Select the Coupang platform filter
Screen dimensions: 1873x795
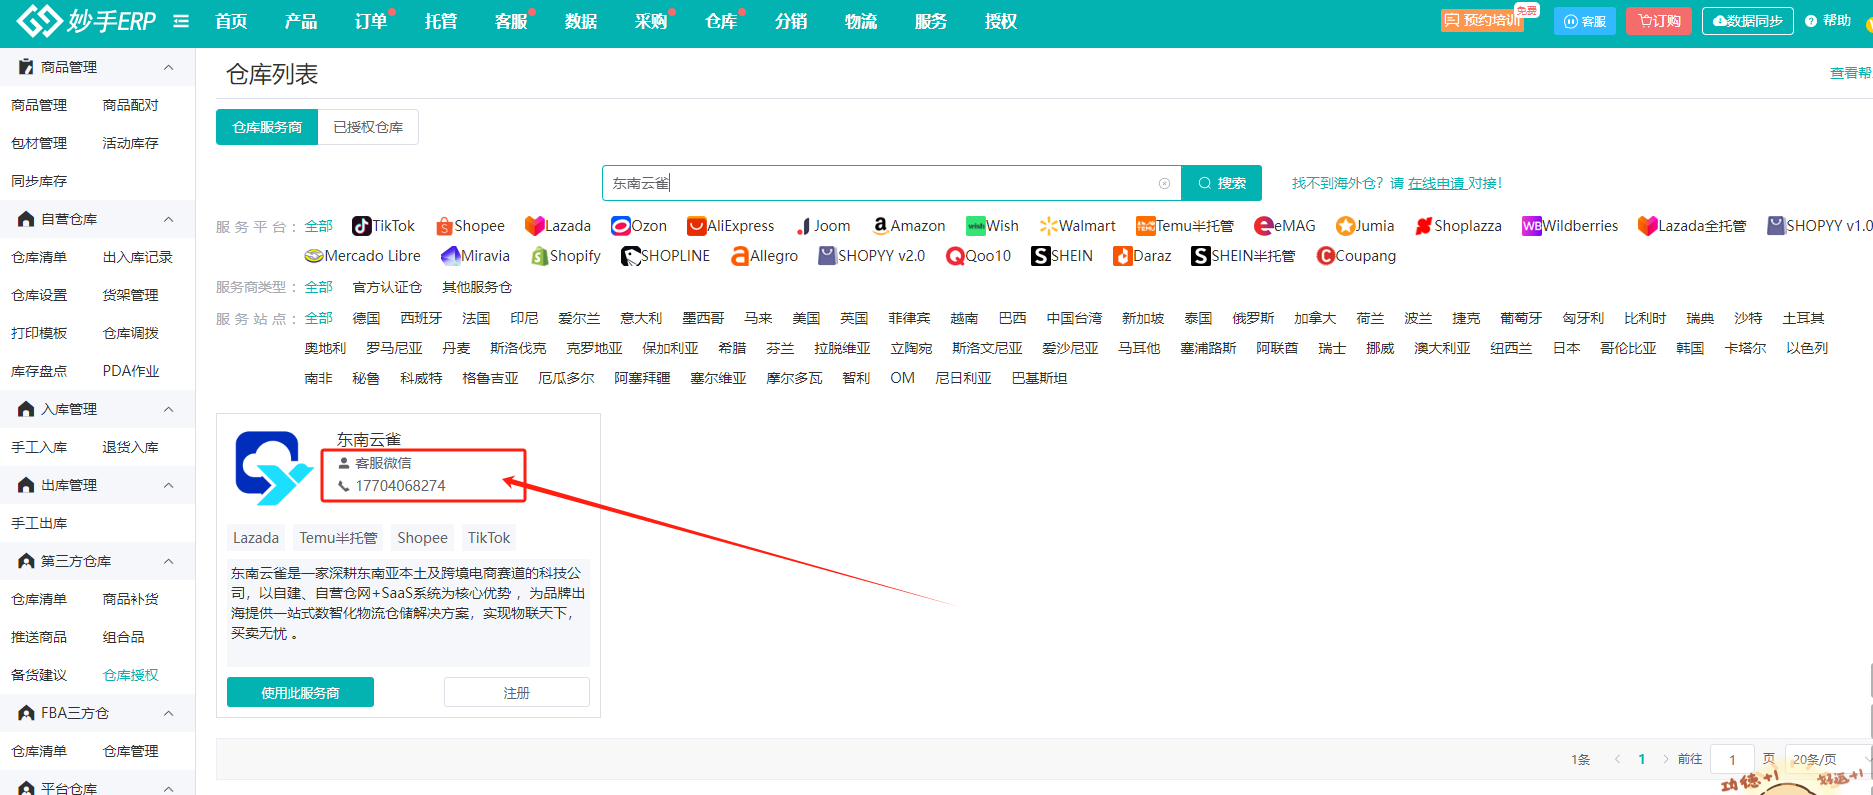click(x=1356, y=256)
